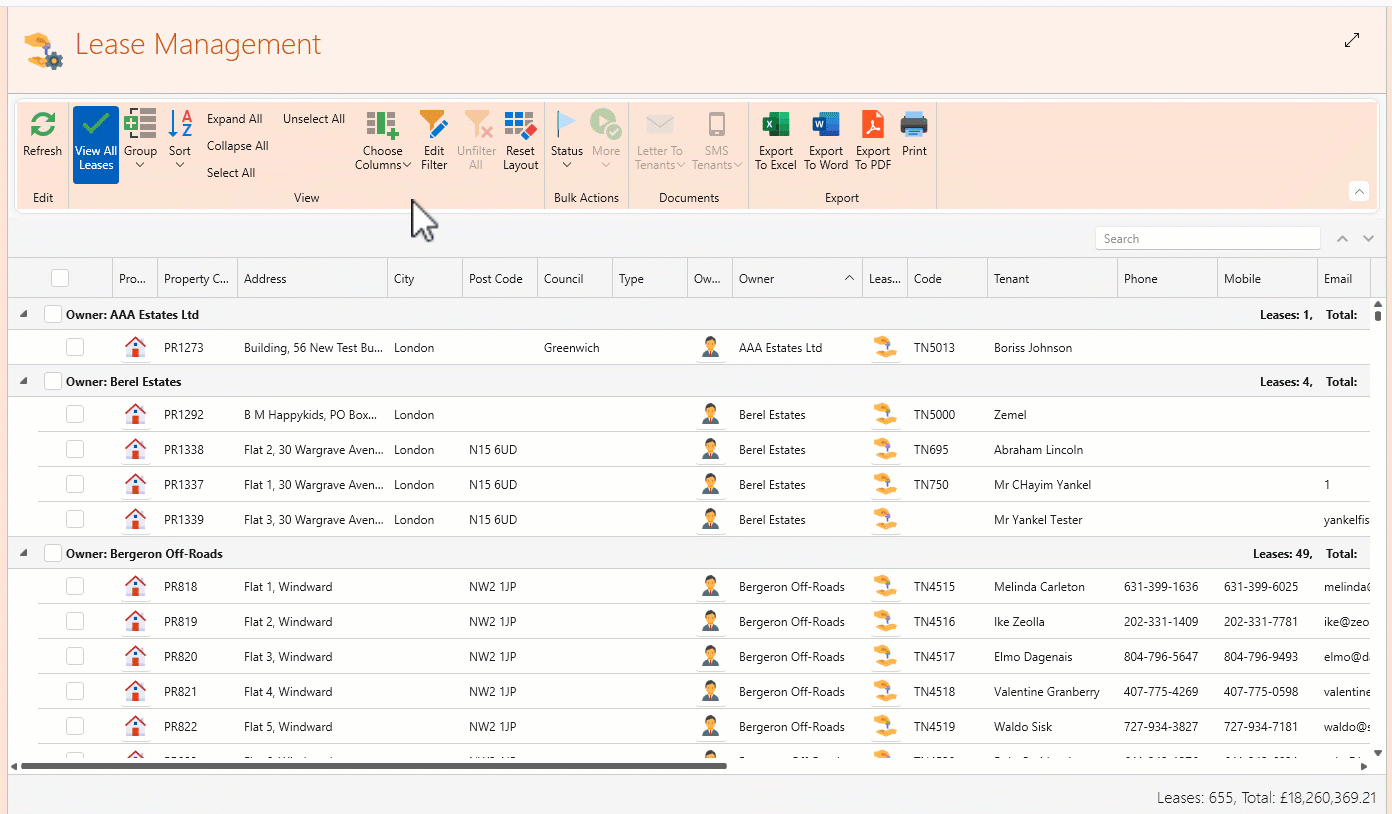The image size is (1392, 814).
Task: Collapse the Owner: Berel Estates group
Action: (x=24, y=381)
